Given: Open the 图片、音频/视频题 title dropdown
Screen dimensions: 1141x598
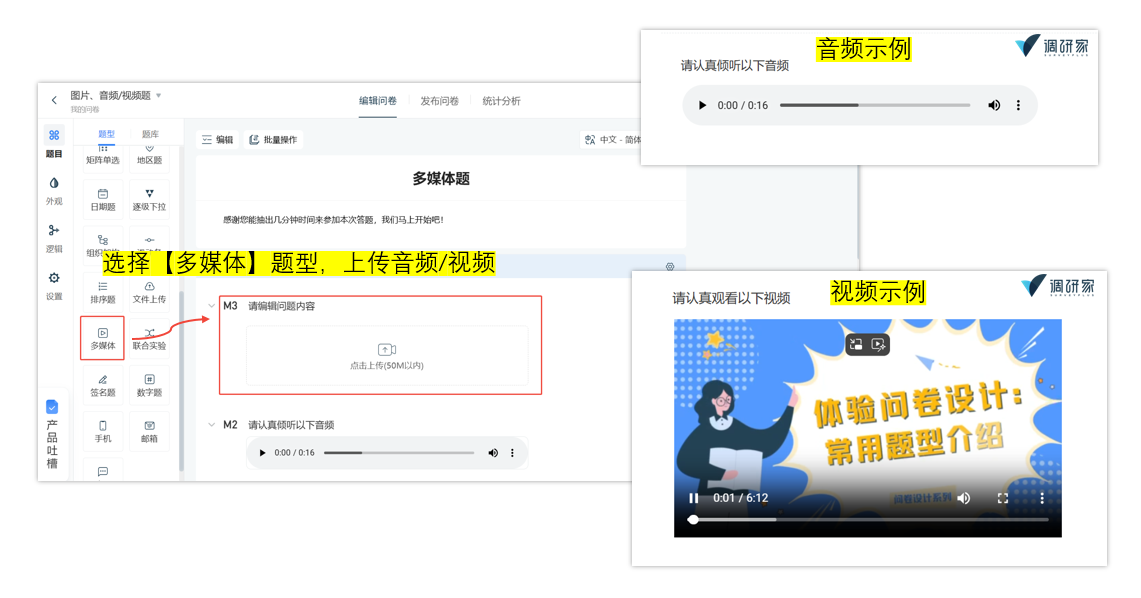Looking at the screenshot, I should 159,95.
